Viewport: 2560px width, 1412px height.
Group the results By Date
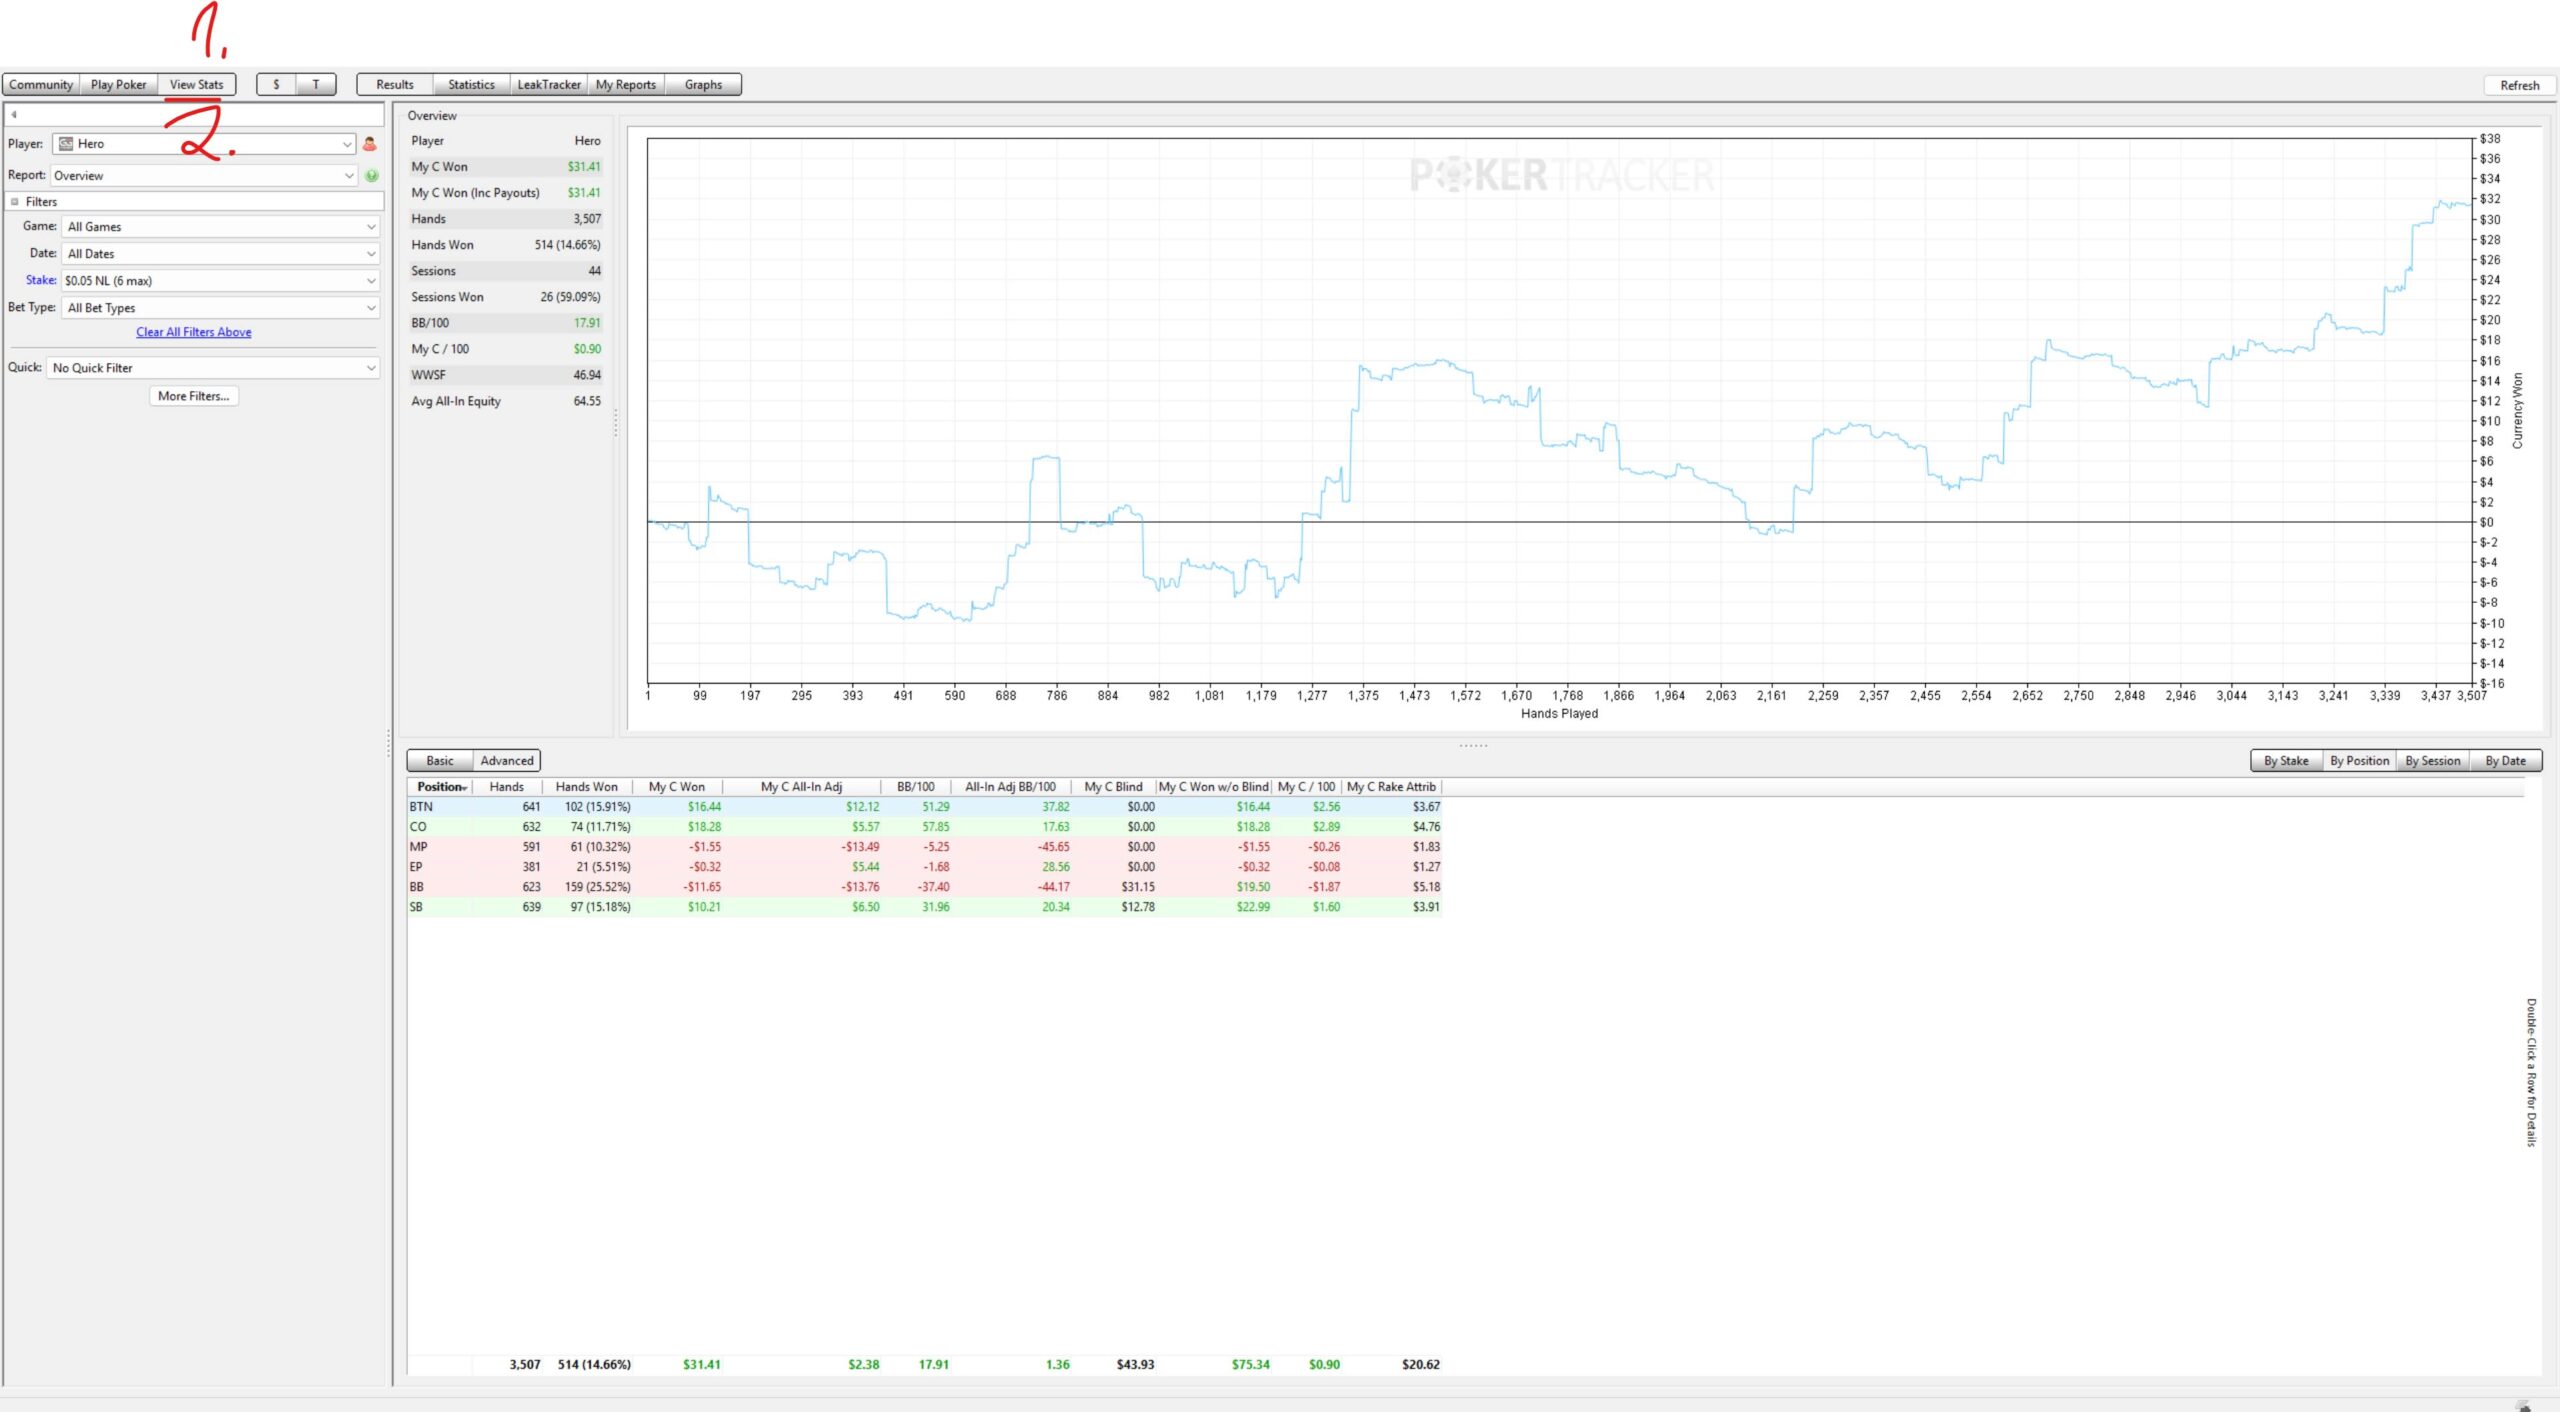click(x=2506, y=761)
